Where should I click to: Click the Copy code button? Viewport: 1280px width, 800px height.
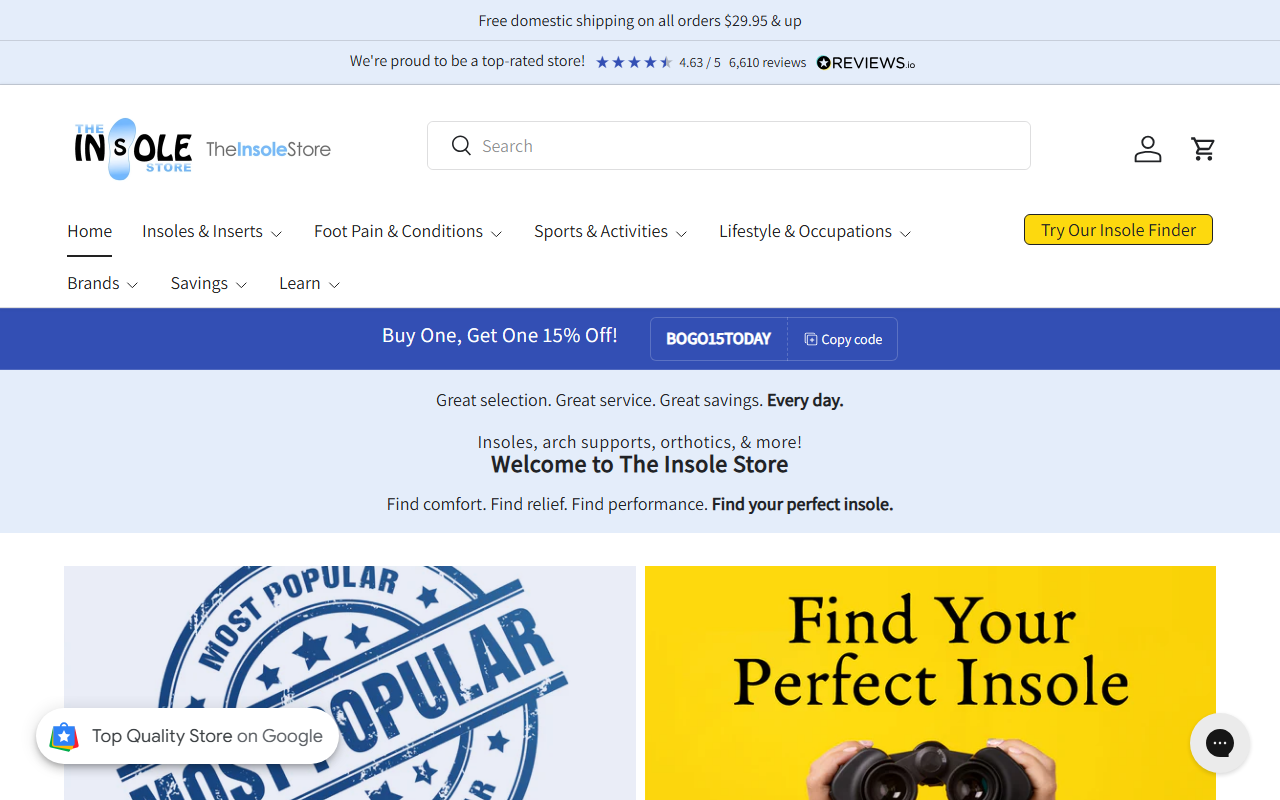point(843,339)
